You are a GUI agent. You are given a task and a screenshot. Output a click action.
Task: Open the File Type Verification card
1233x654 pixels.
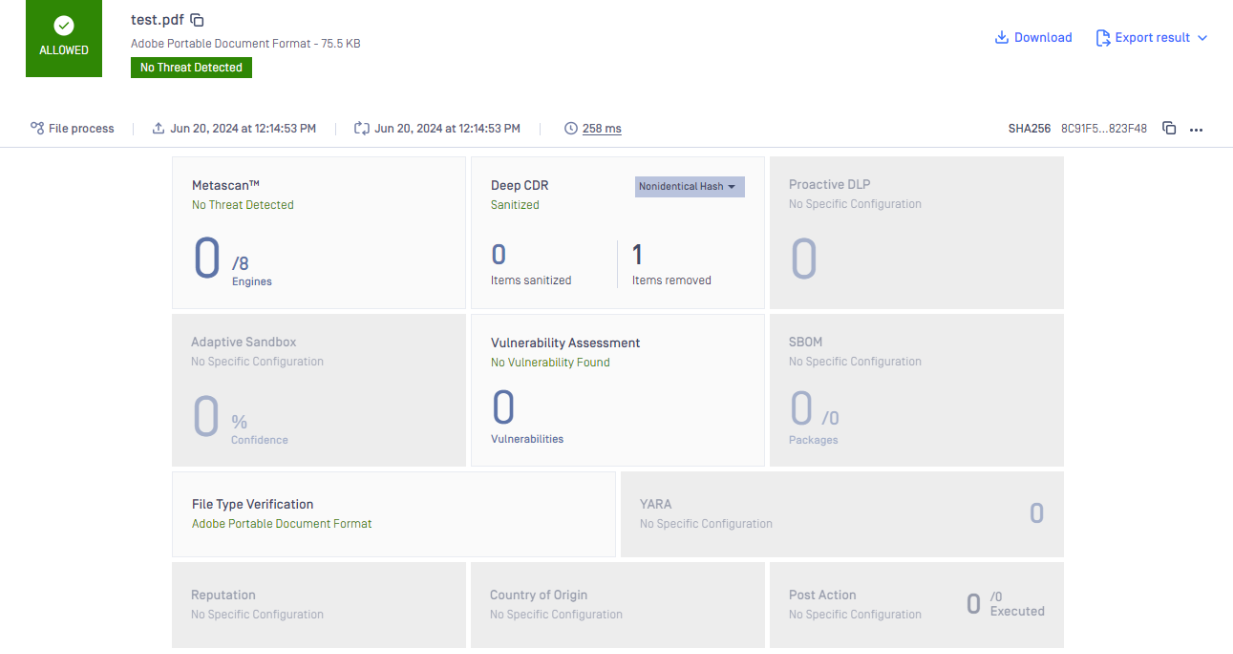(393, 514)
